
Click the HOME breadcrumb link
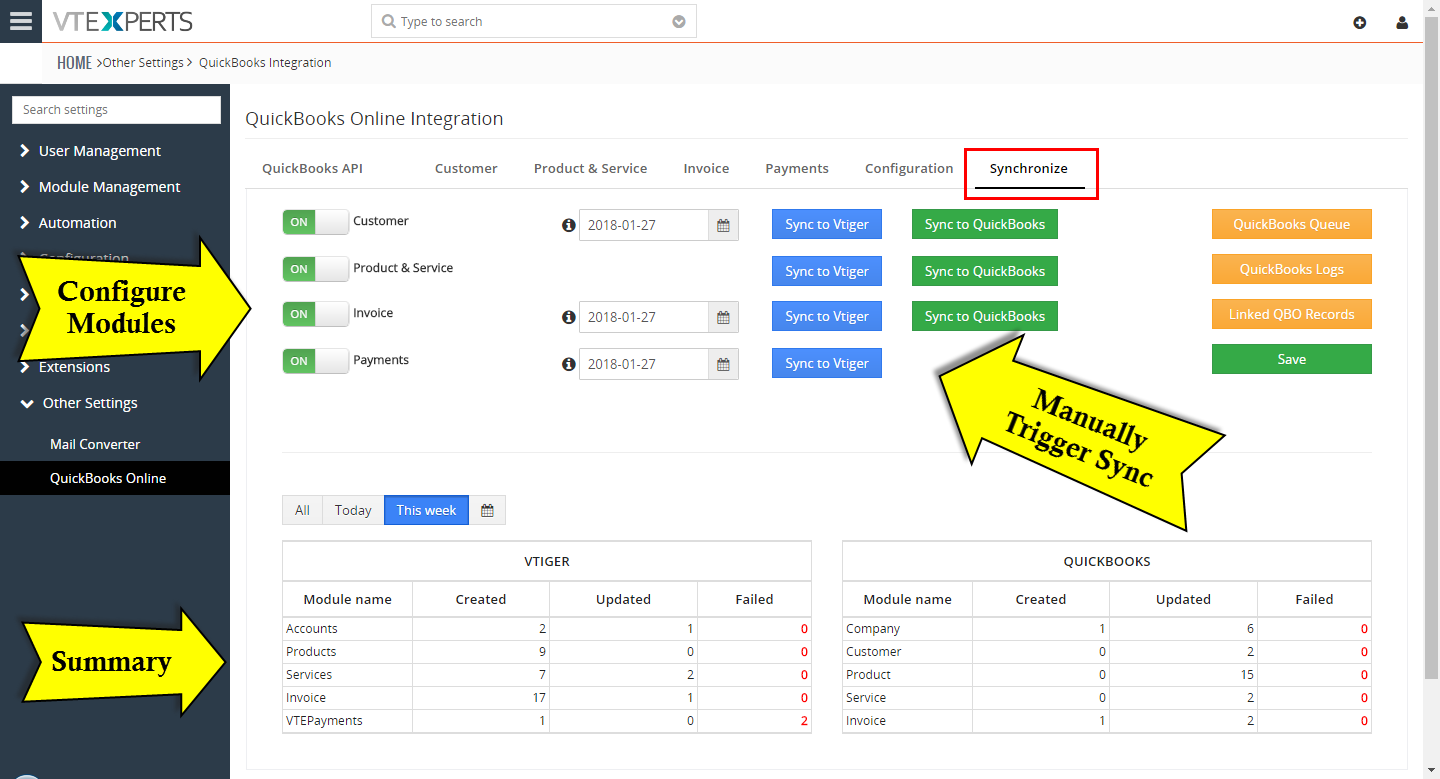click(x=74, y=62)
